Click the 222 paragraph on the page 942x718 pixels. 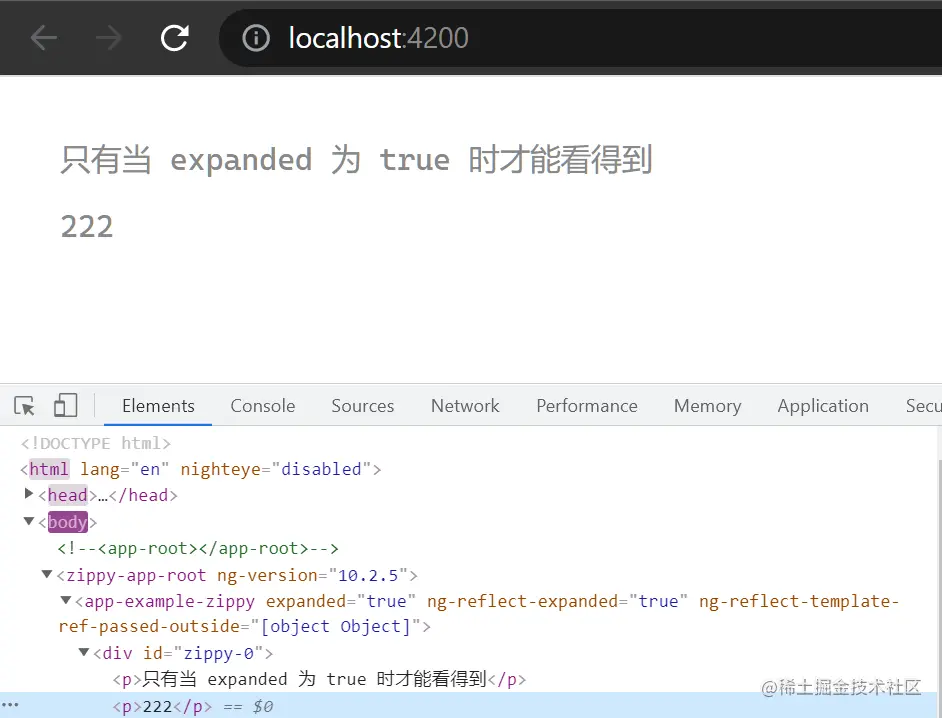click(87, 227)
